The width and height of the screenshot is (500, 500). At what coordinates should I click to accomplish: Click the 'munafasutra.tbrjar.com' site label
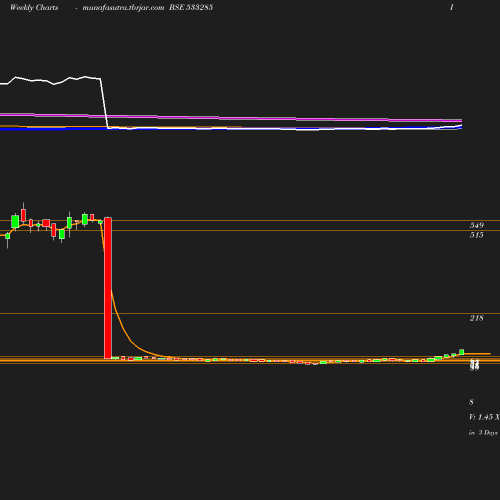(123, 8)
